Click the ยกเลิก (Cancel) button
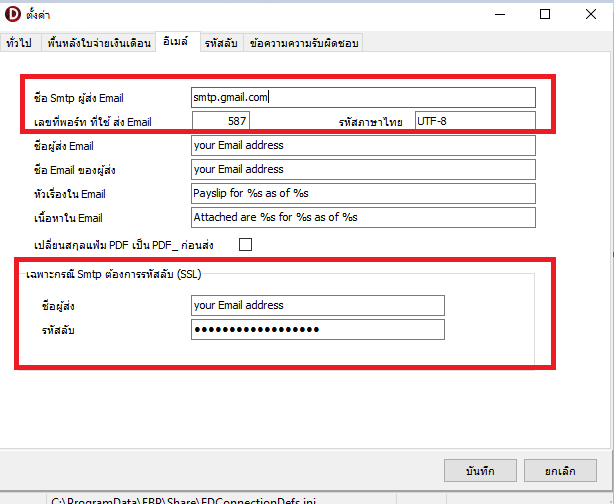This screenshot has width=614, height=504. tap(557, 470)
